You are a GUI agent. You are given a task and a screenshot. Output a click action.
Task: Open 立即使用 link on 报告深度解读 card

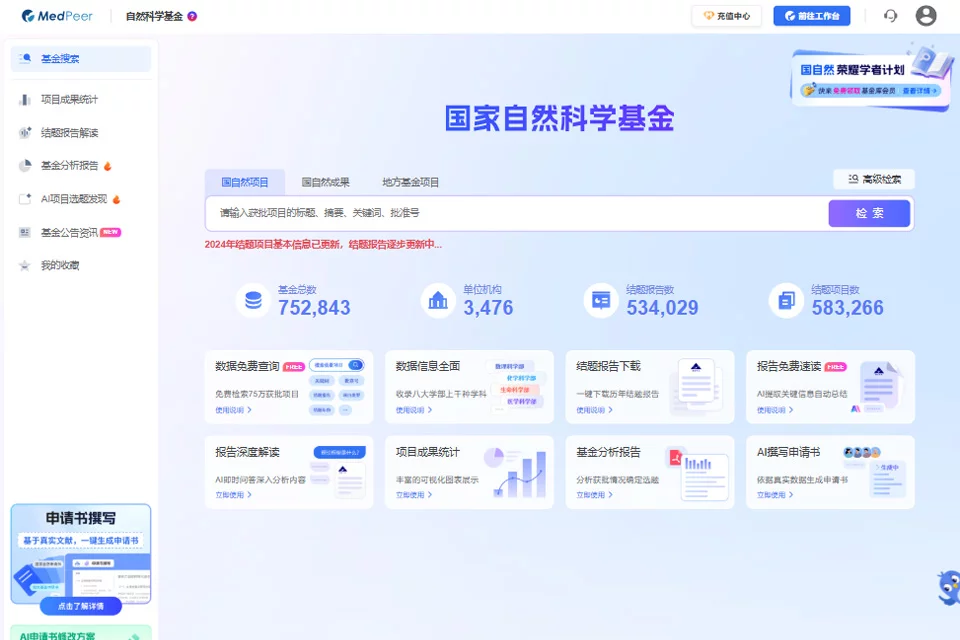[x=233, y=494]
